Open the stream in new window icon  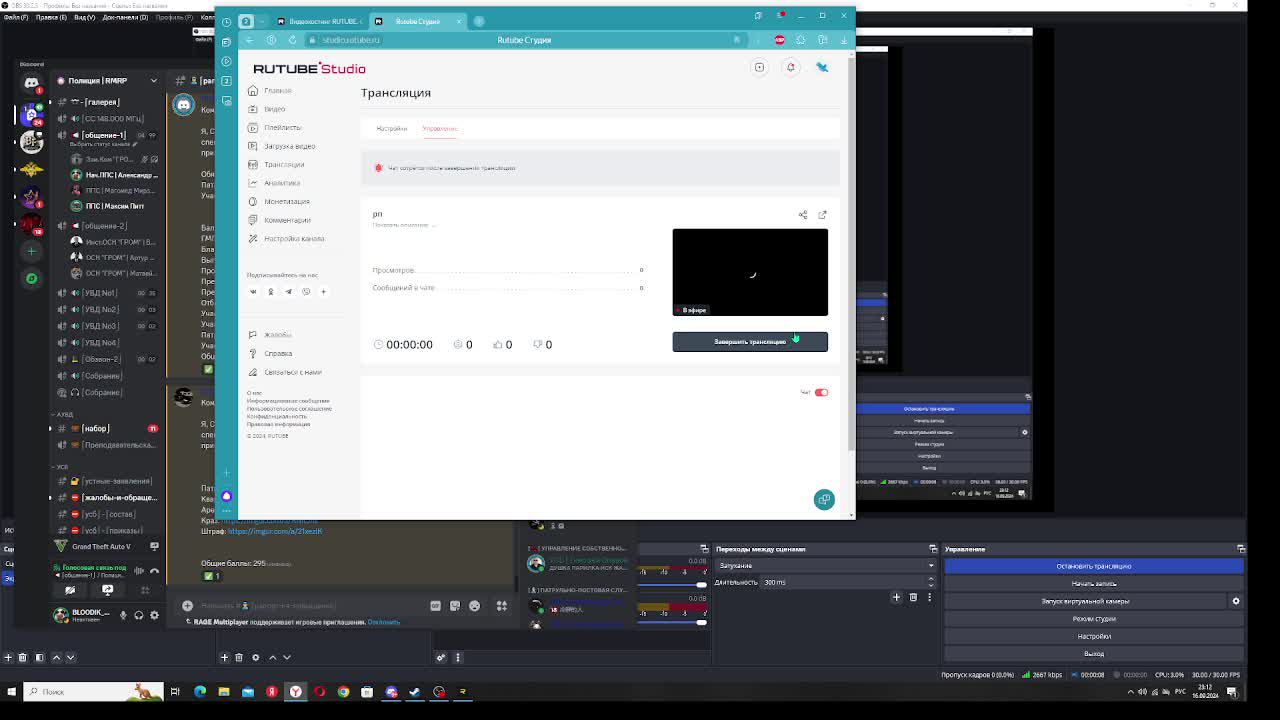pos(822,215)
